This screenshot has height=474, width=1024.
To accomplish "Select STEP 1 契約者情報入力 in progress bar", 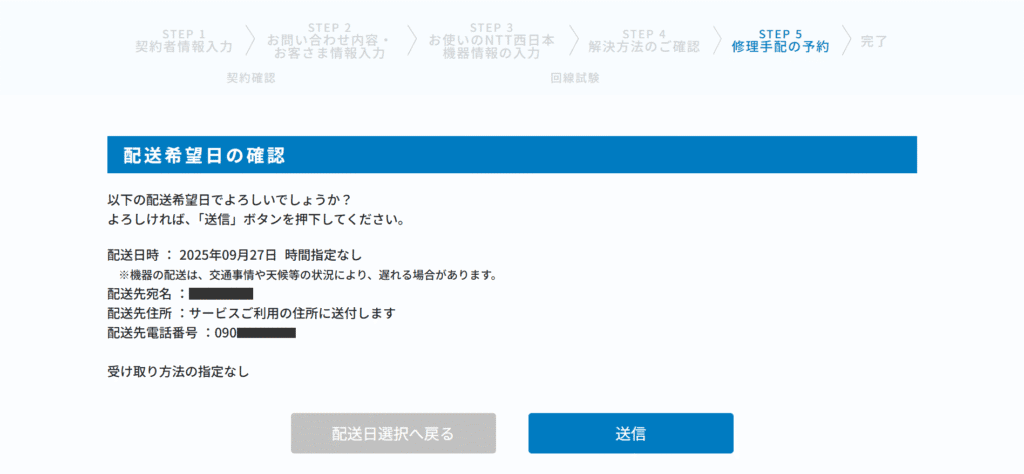I will click(x=184, y=41).
